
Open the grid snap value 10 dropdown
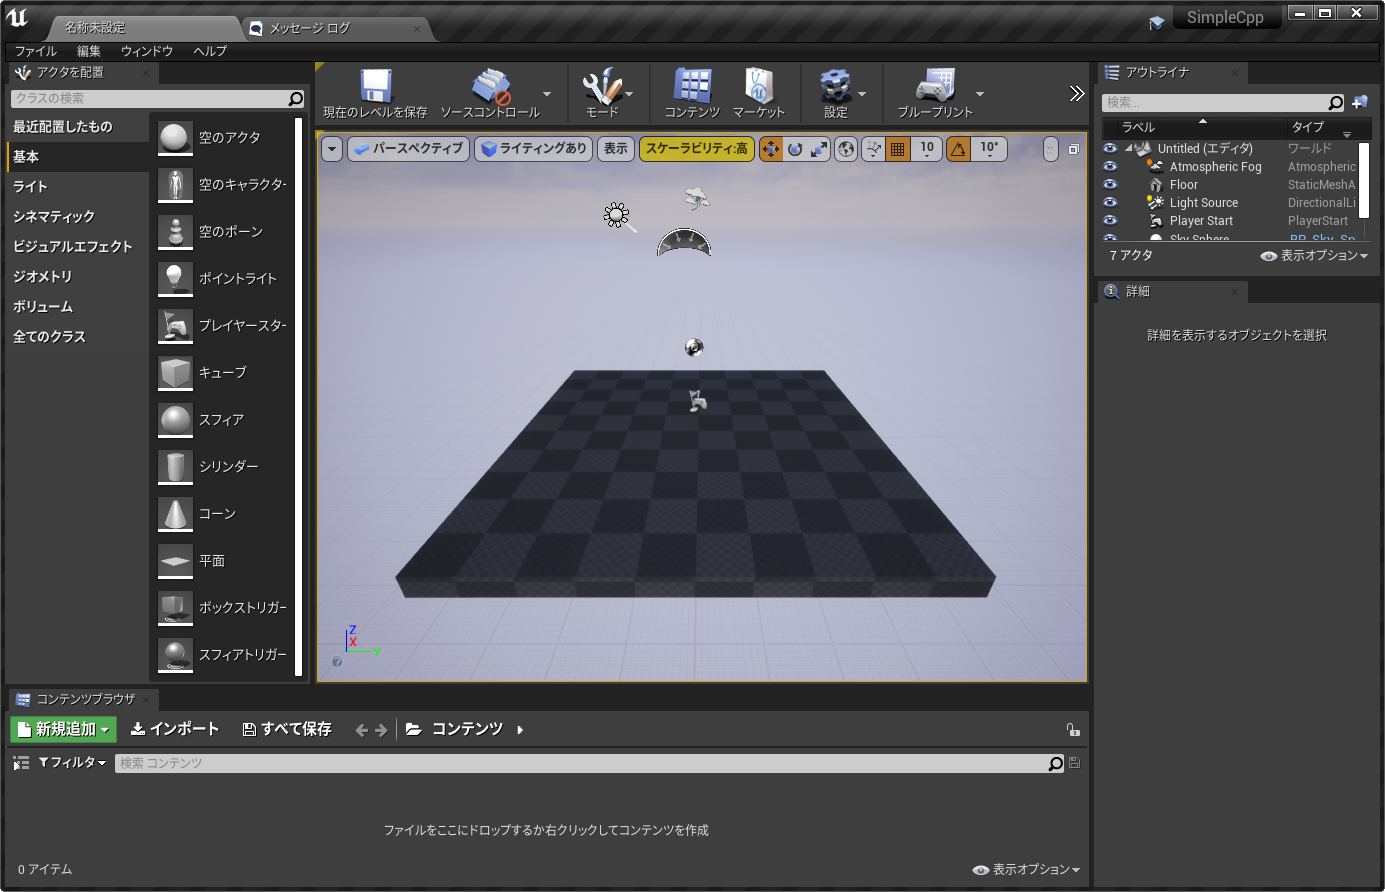point(927,149)
